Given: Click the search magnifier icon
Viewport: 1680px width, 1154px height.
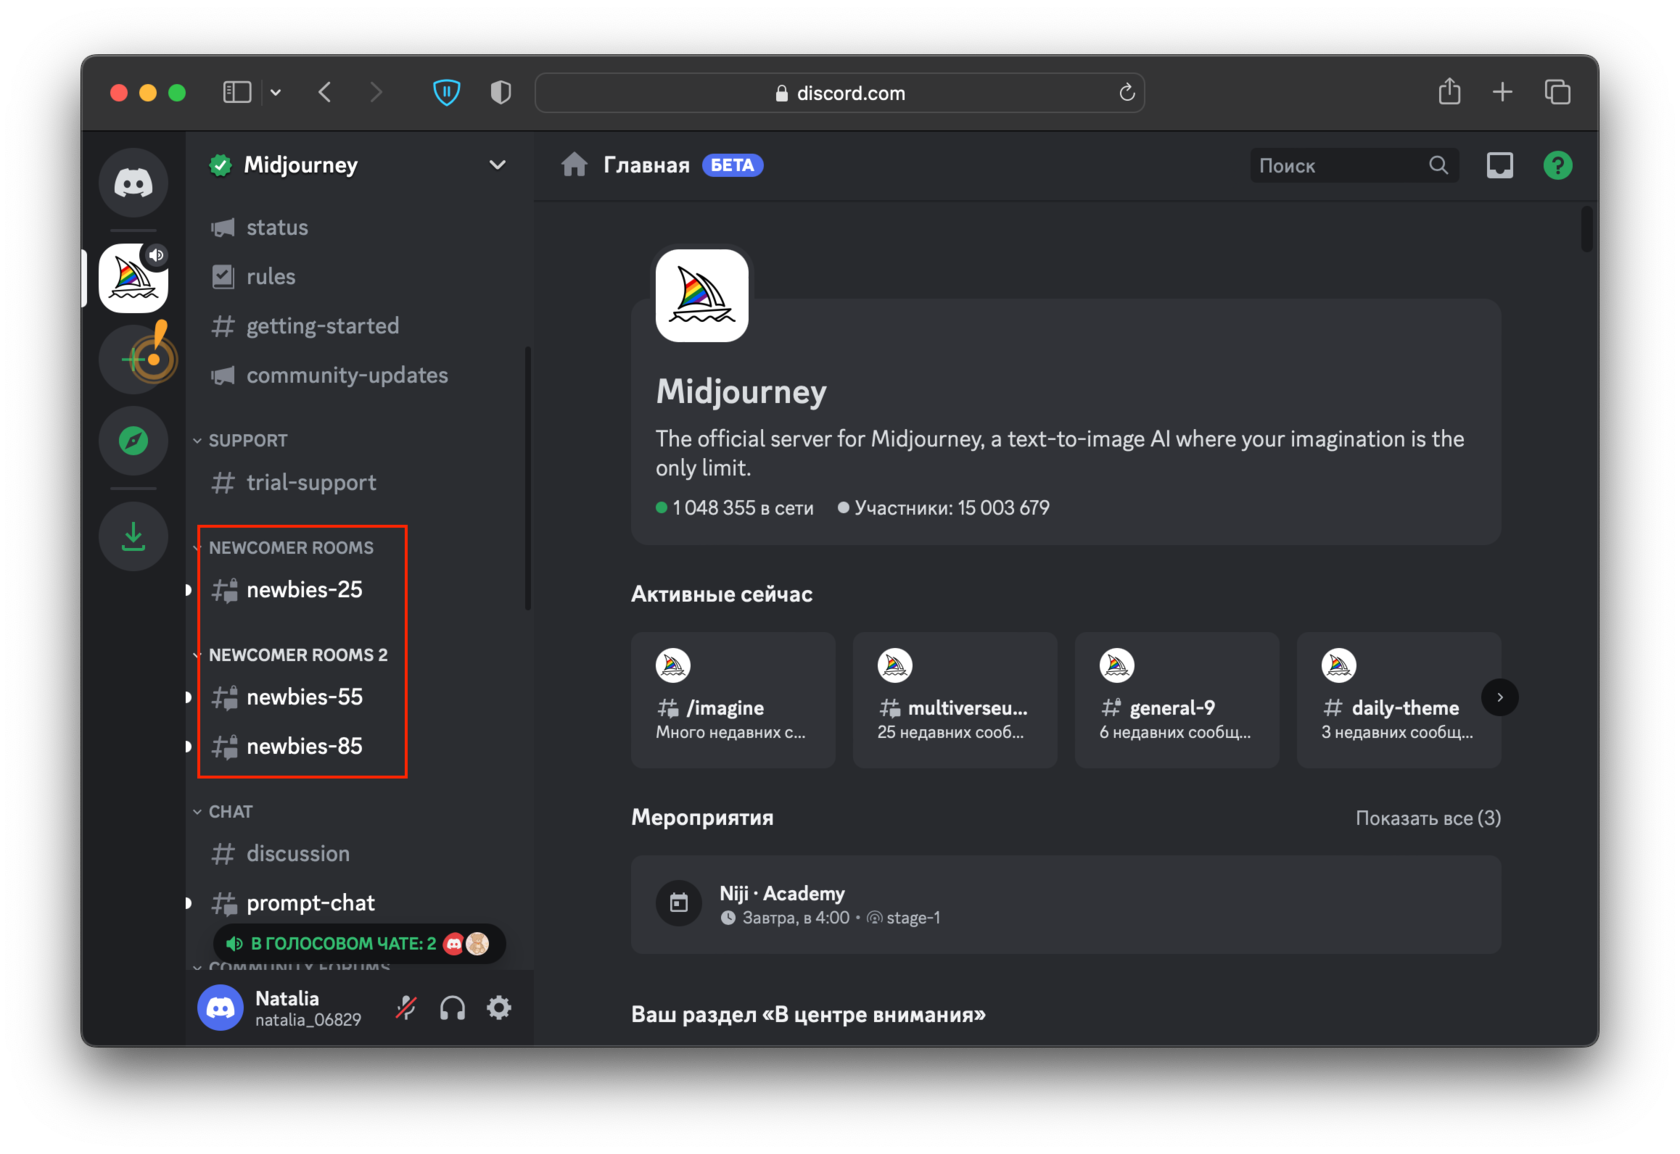Looking at the screenshot, I should [1438, 165].
